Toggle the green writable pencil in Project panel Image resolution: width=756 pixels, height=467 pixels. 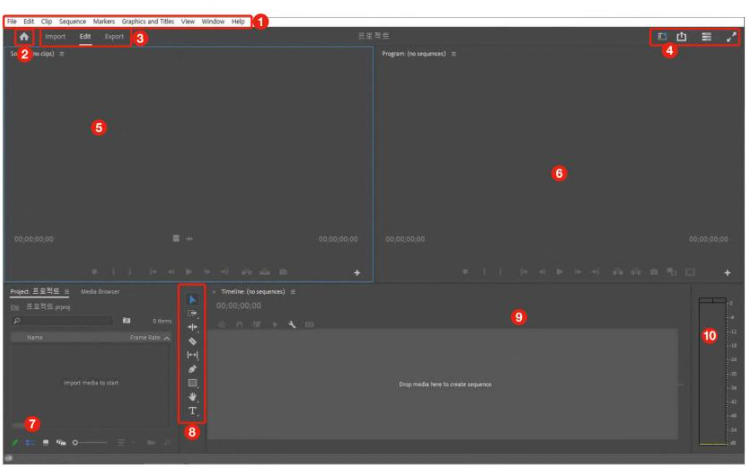click(15, 442)
